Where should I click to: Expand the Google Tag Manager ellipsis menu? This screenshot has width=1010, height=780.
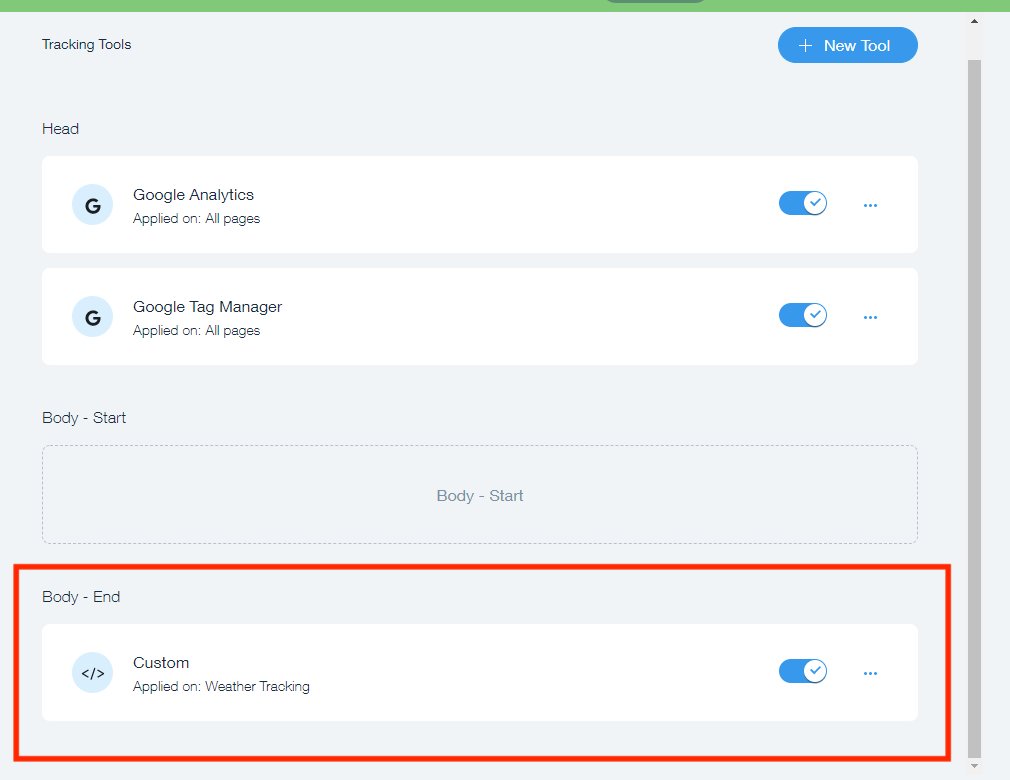(x=870, y=317)
